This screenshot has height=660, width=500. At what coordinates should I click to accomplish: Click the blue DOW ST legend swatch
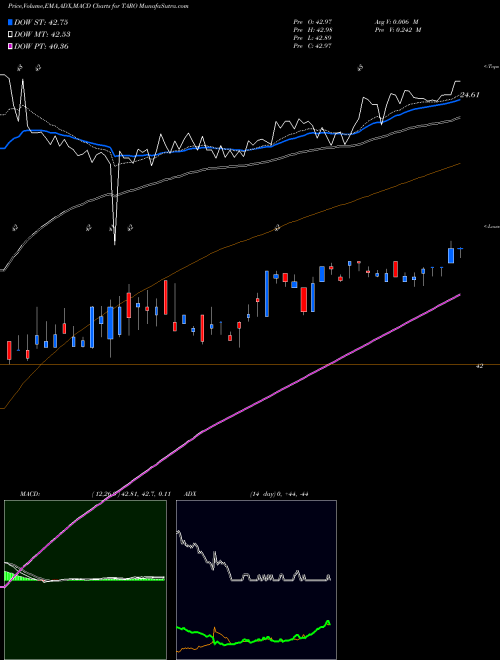coord(11,23)
